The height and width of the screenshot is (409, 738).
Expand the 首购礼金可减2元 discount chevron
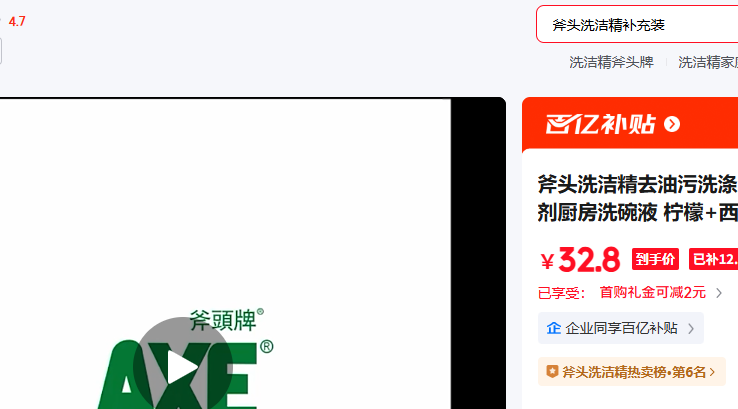click(x=719, y=293)
